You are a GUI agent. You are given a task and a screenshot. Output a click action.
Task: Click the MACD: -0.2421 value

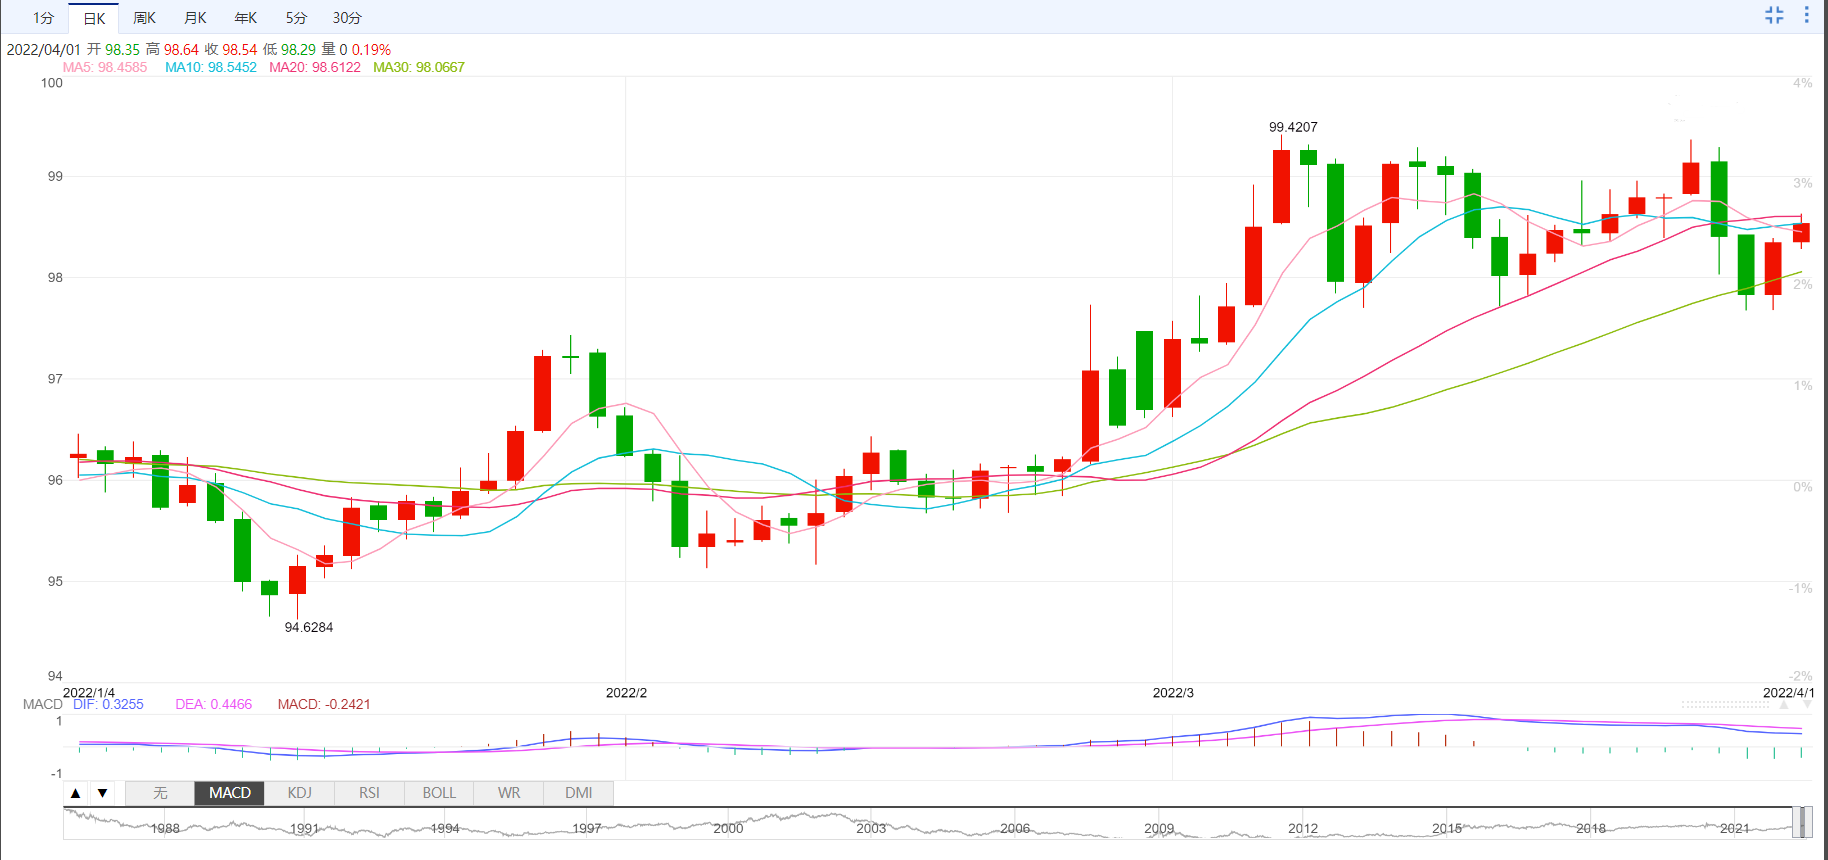click(324, 704)
